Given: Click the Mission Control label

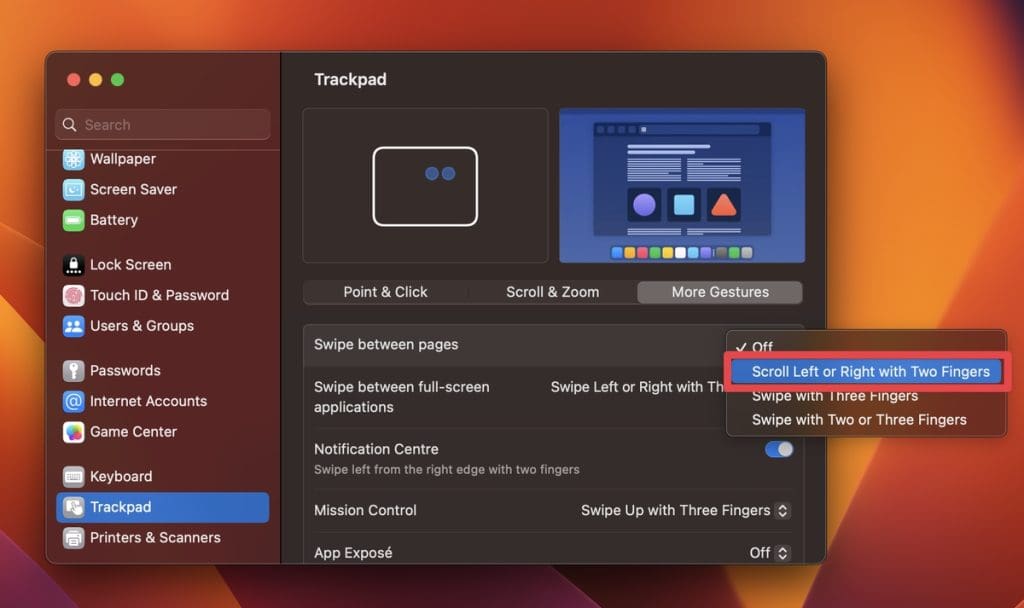Looking at the screenshot, I should 365,510.
